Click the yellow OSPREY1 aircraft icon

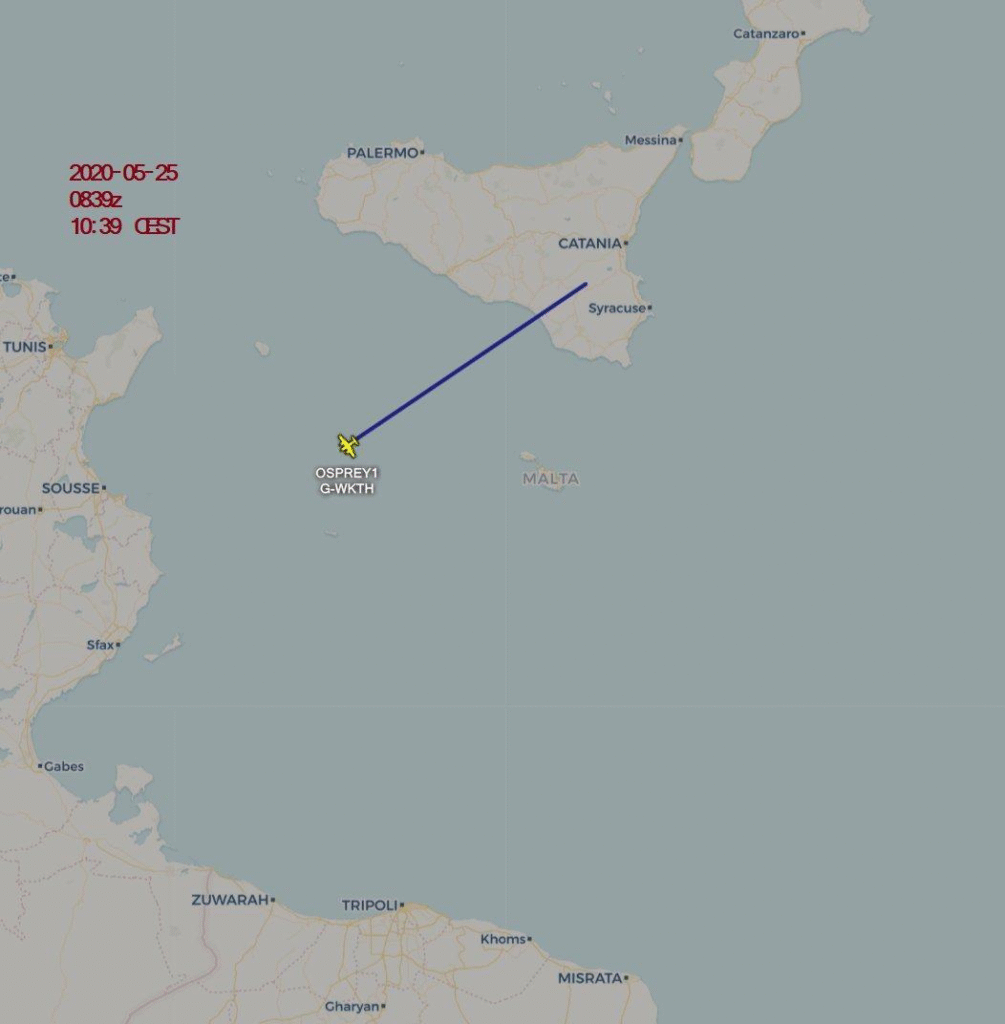tap(348, 445)
